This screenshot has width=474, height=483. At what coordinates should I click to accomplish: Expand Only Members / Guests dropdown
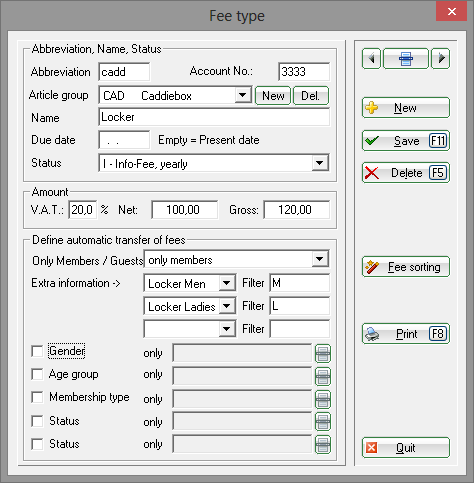(x=320, y=259)
